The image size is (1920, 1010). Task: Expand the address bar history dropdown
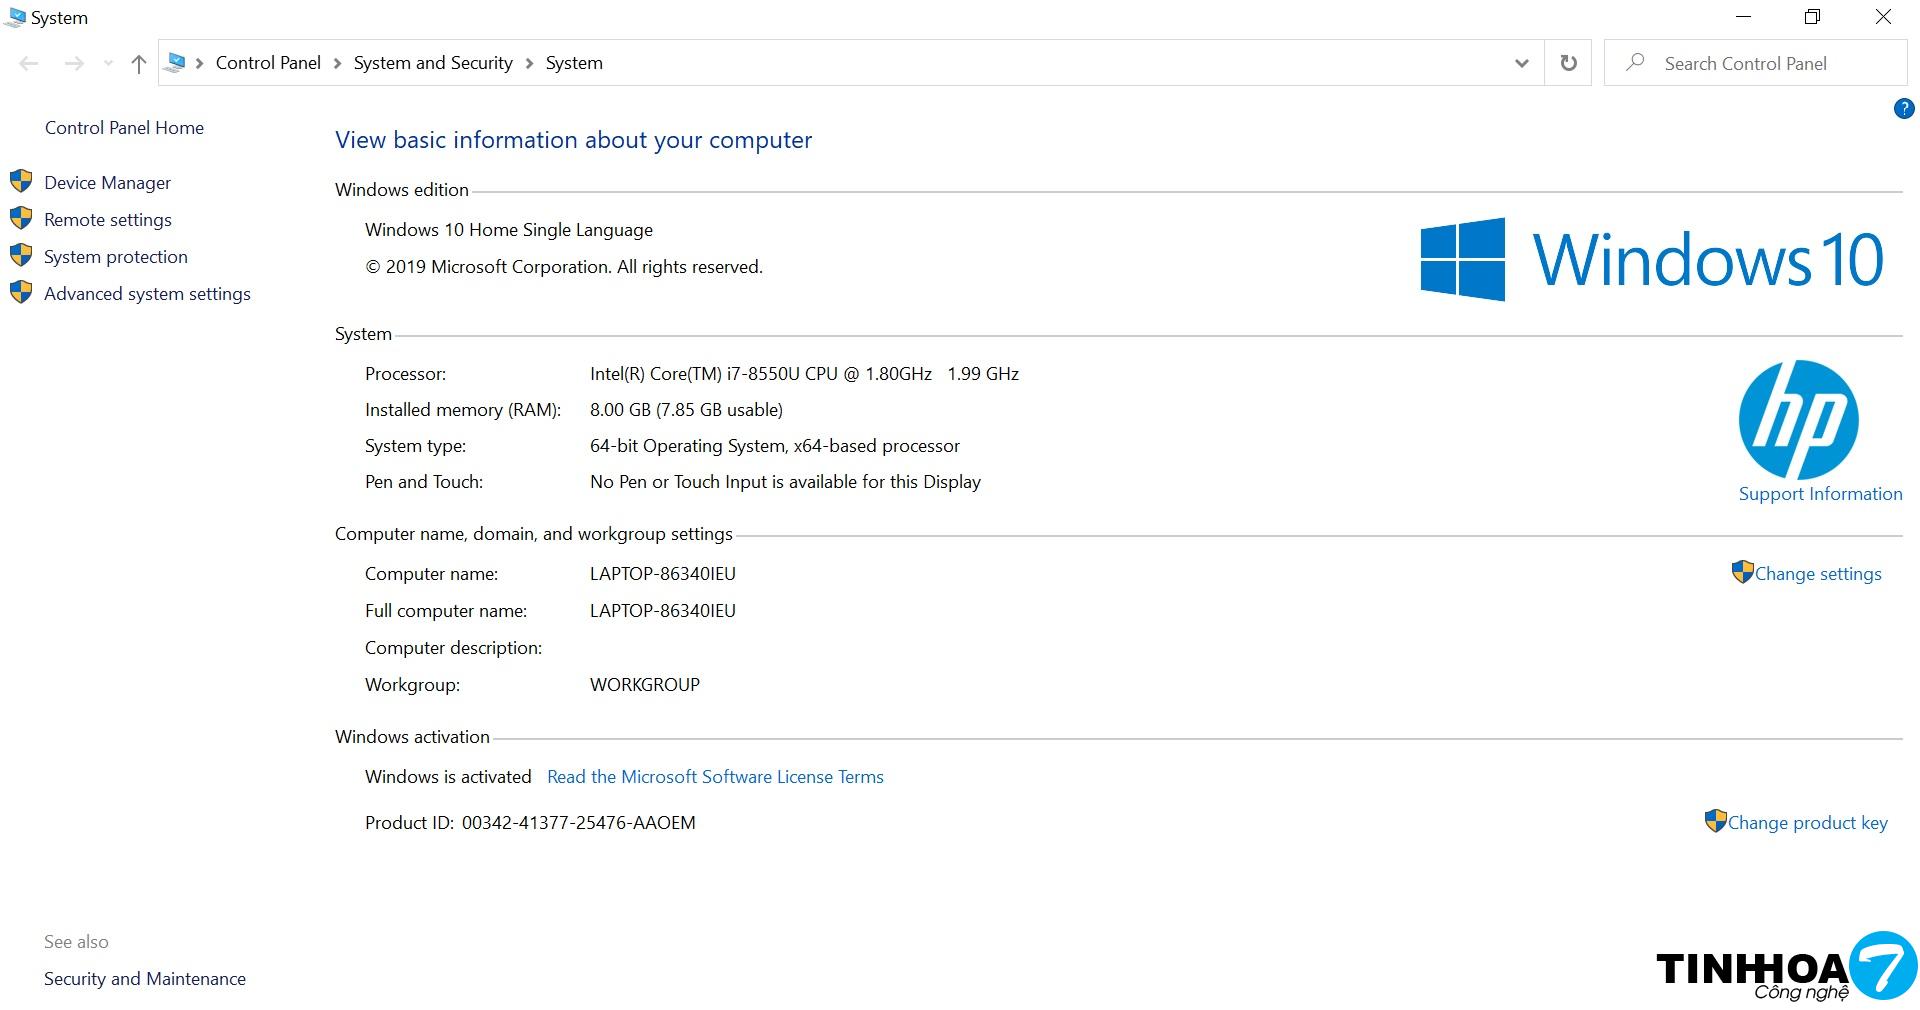[1521, 63]
